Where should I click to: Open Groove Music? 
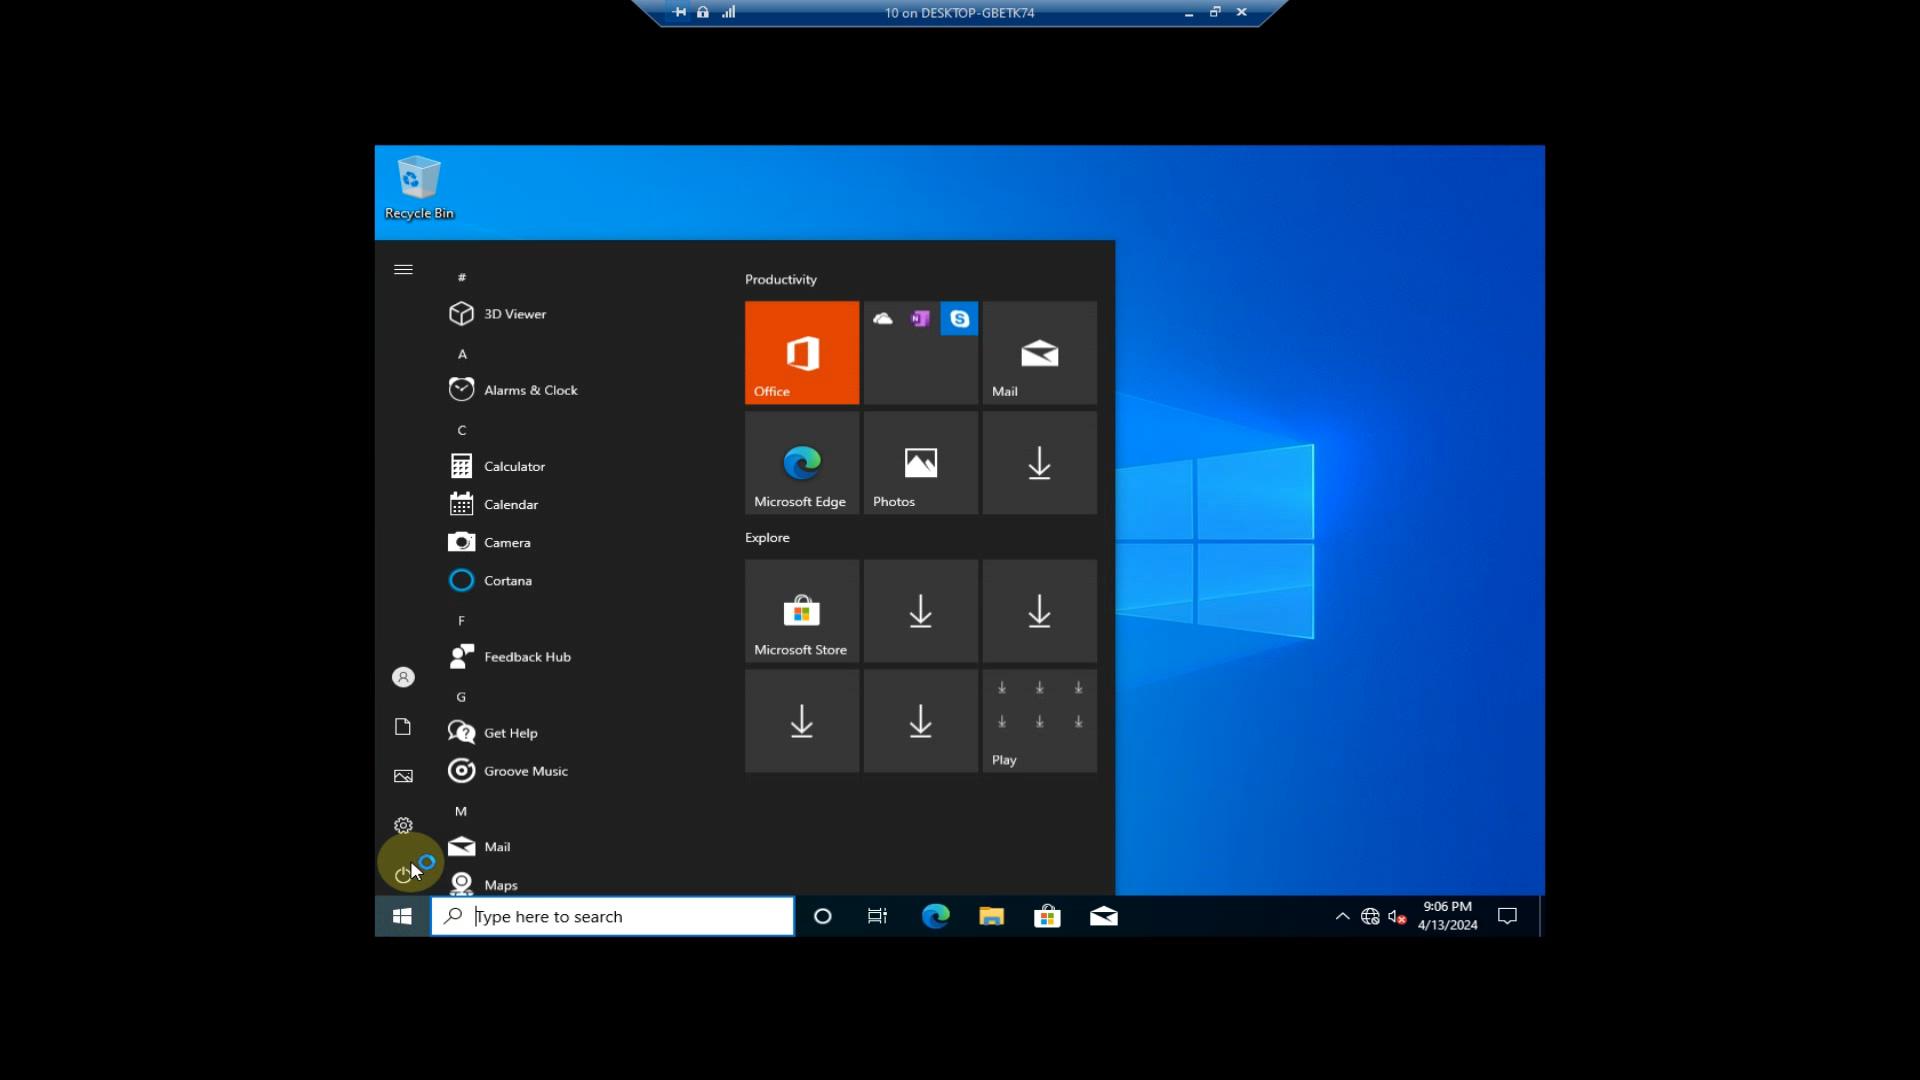coord(580,771)
